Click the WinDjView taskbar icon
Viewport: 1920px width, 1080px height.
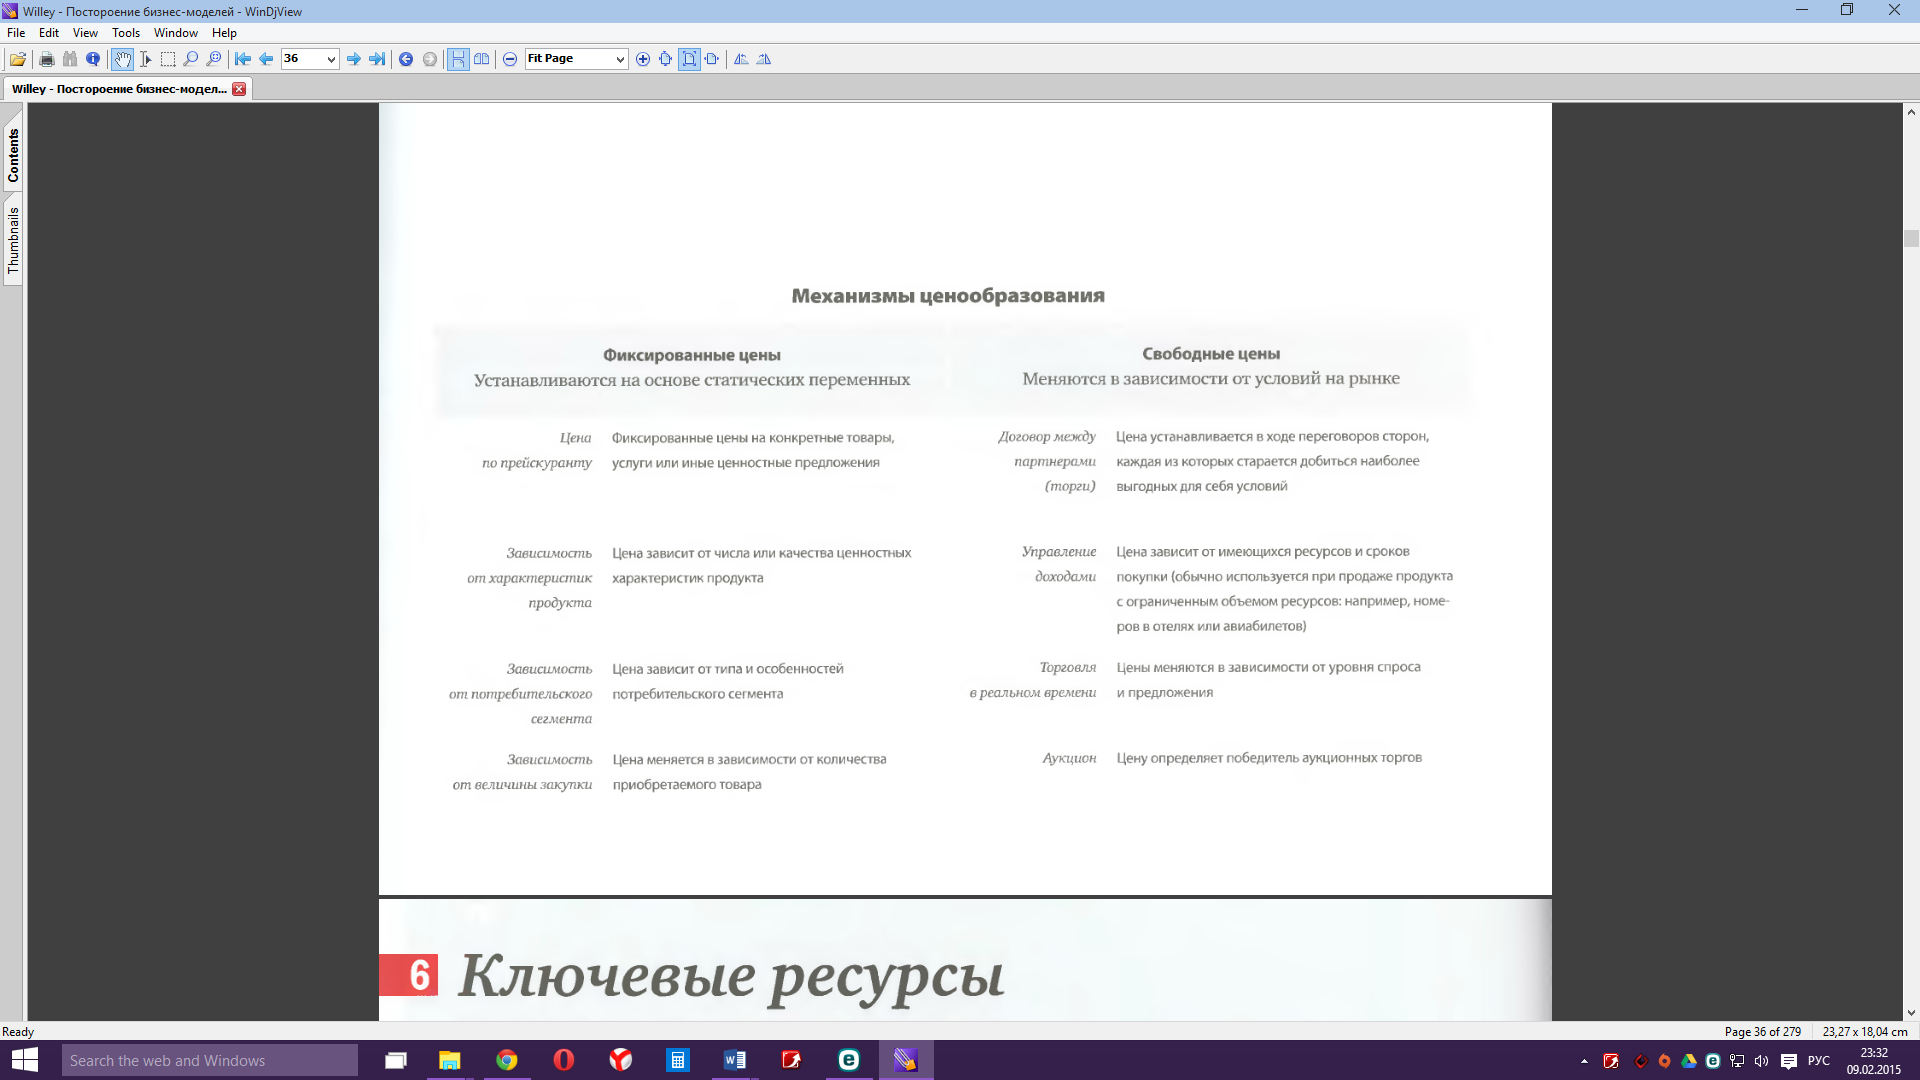906,1060
